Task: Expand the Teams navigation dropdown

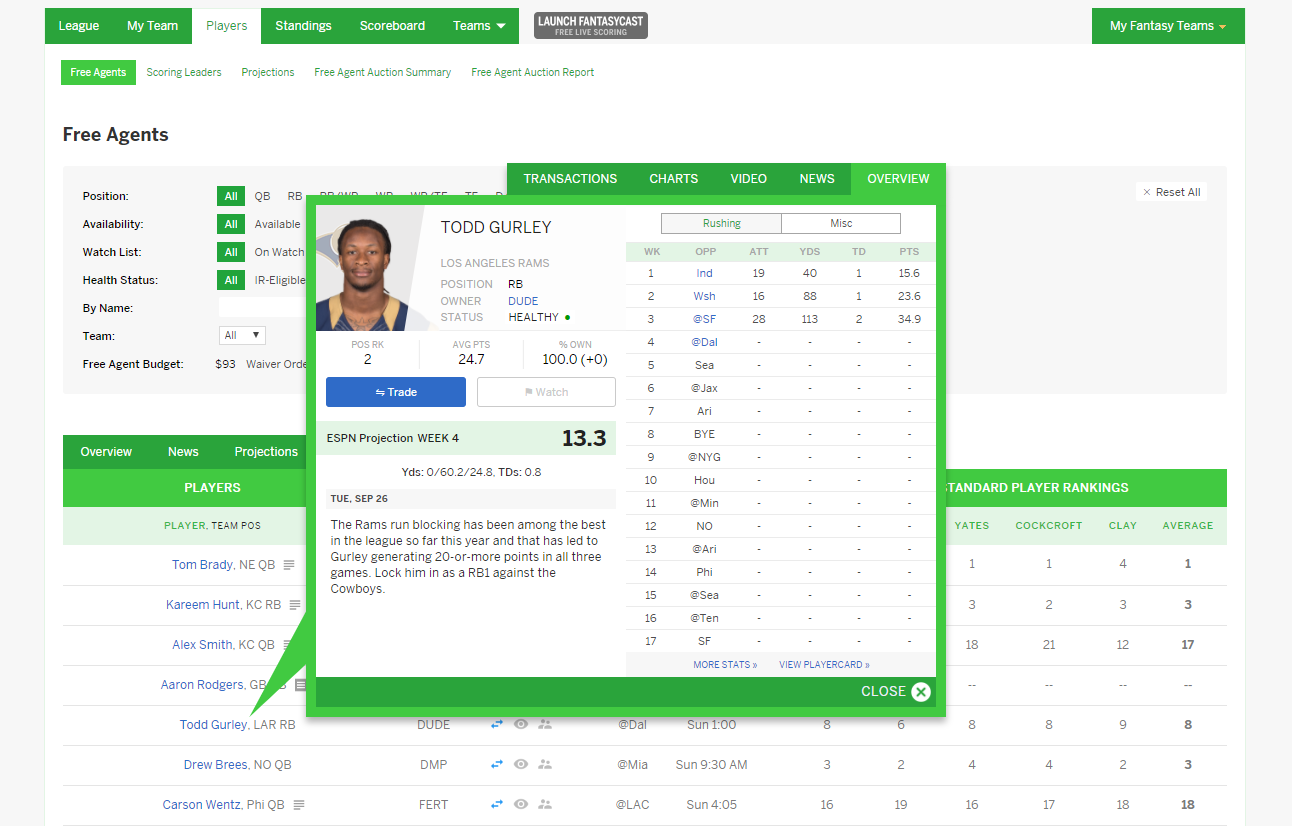Action: point(480,26)
